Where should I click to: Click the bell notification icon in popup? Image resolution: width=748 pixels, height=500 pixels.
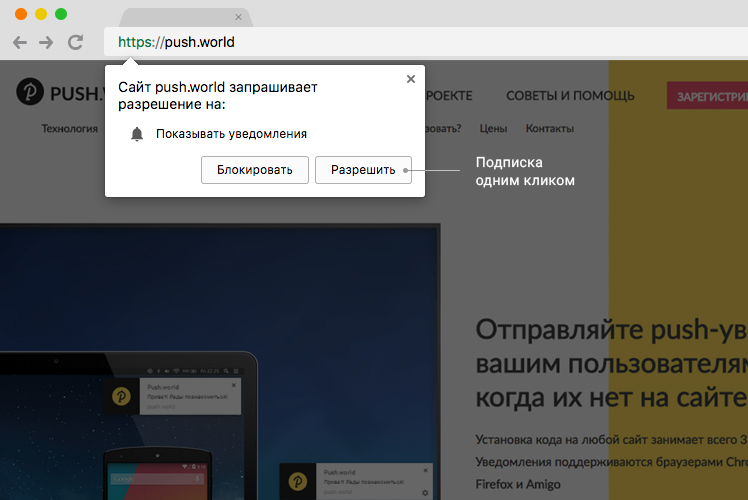coord(137,134)
